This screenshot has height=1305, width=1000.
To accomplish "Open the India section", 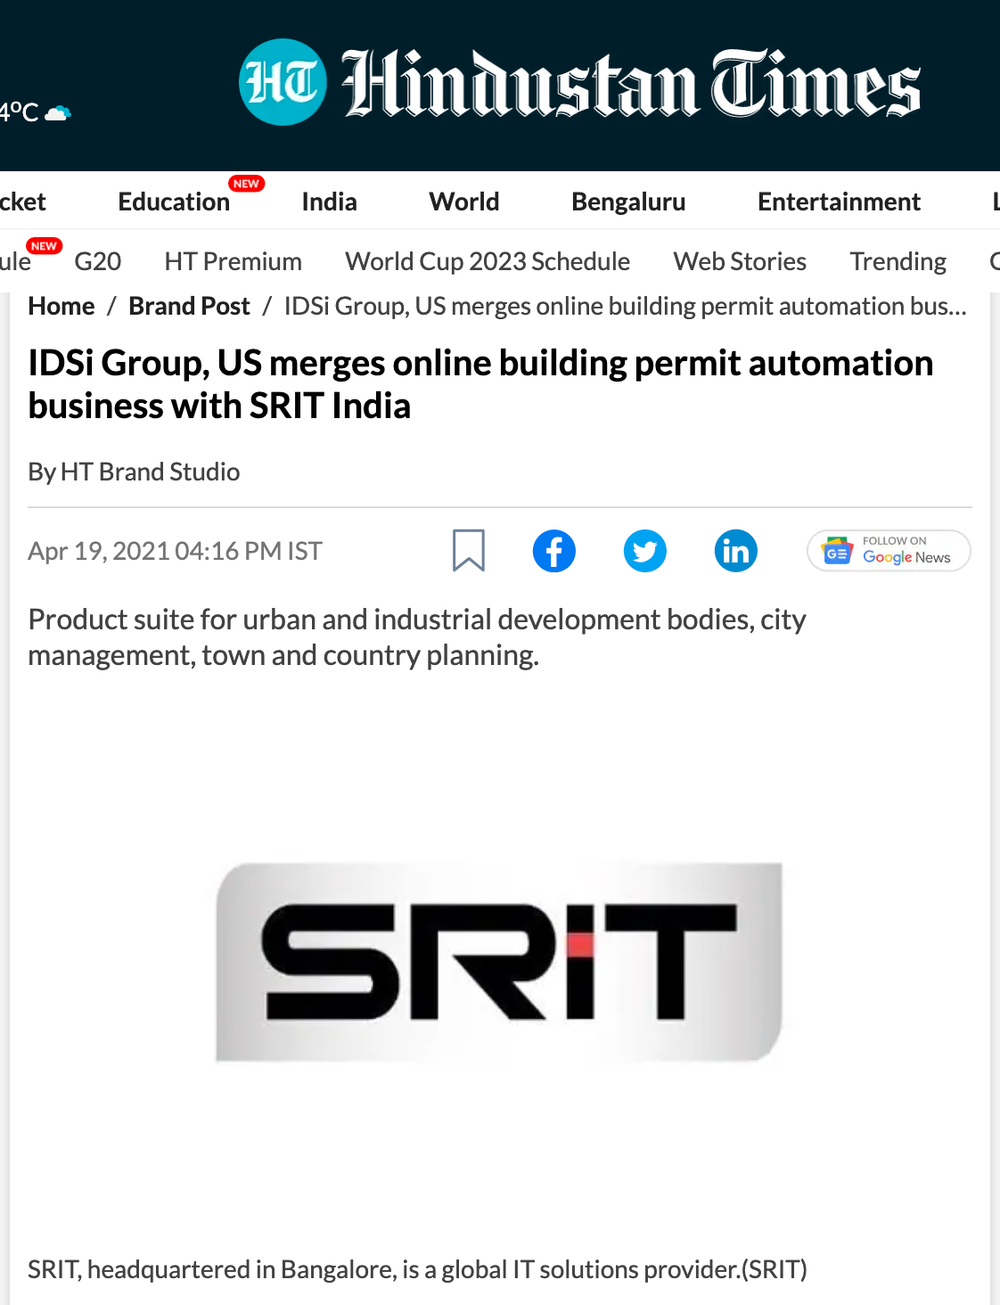I will point(329,202).
